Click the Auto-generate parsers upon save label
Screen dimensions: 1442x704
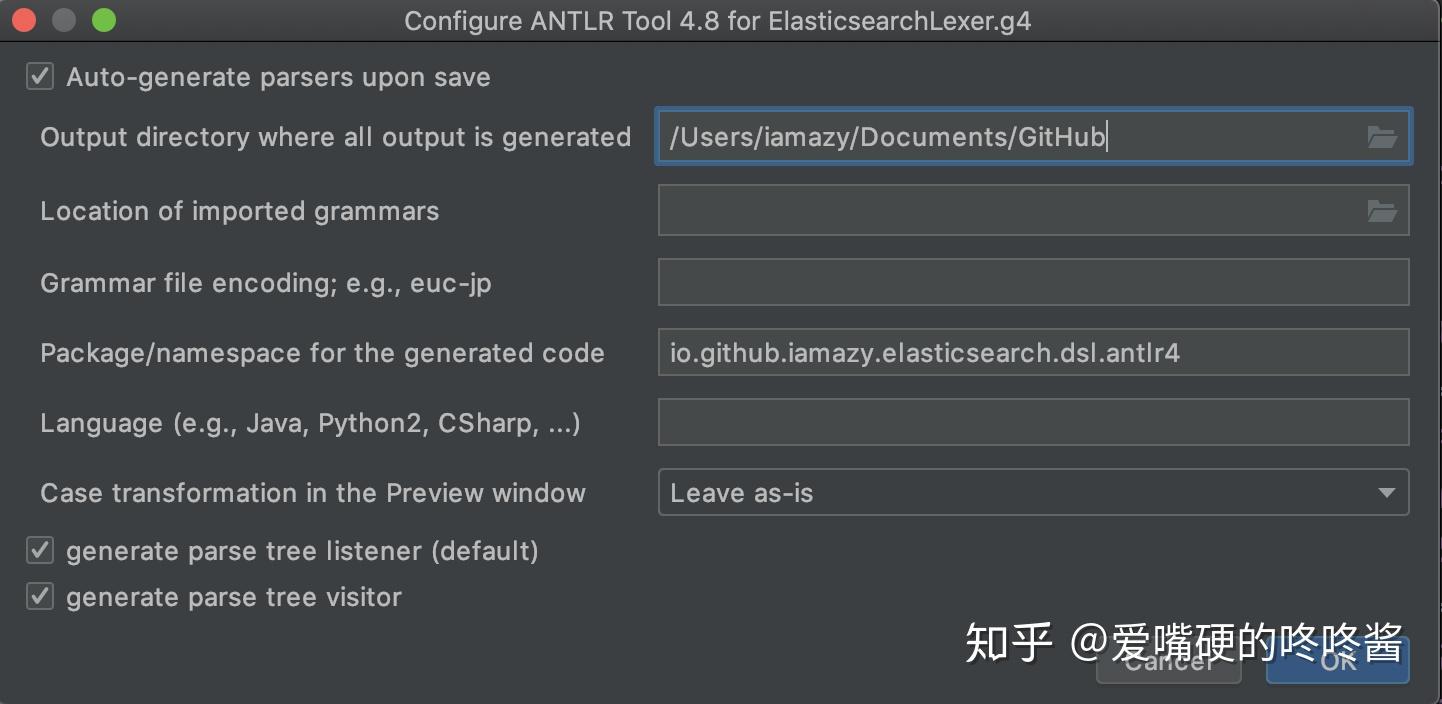pyautogui.click(x=278, y=77)
